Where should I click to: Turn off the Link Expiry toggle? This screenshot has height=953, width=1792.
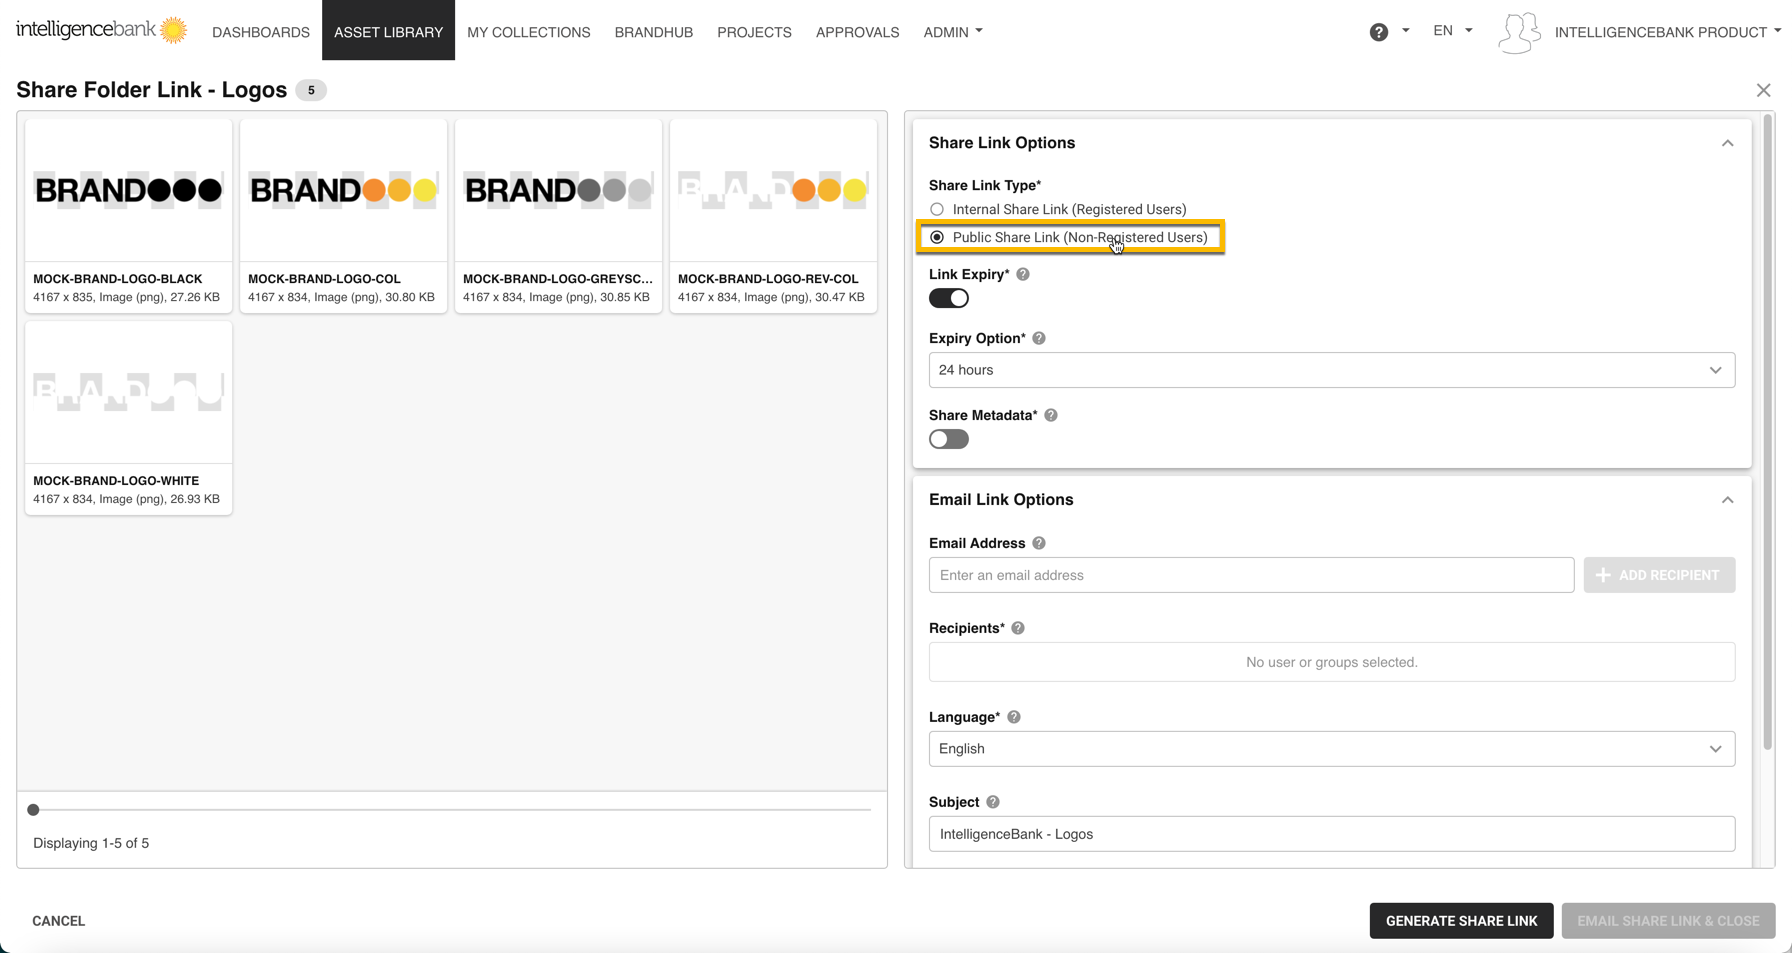tap(949, 298)
